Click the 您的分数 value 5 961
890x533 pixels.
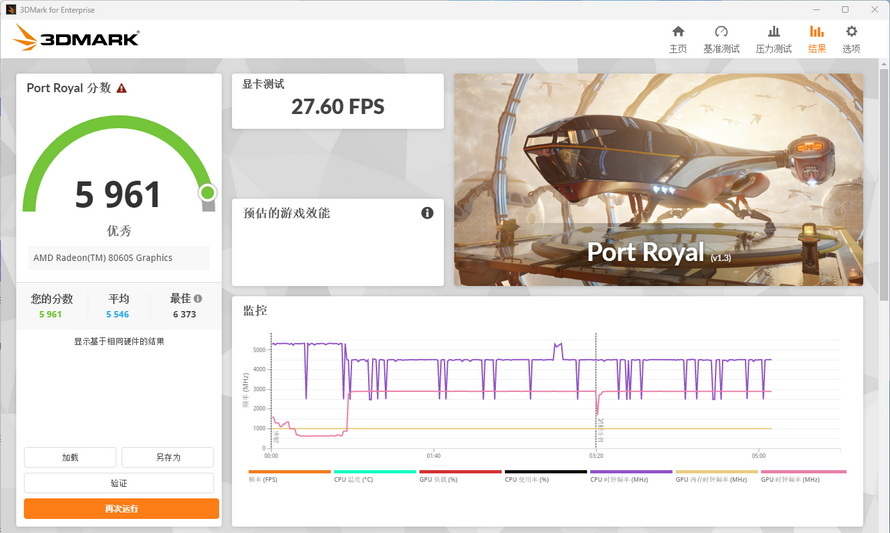(x=51, y=314)
